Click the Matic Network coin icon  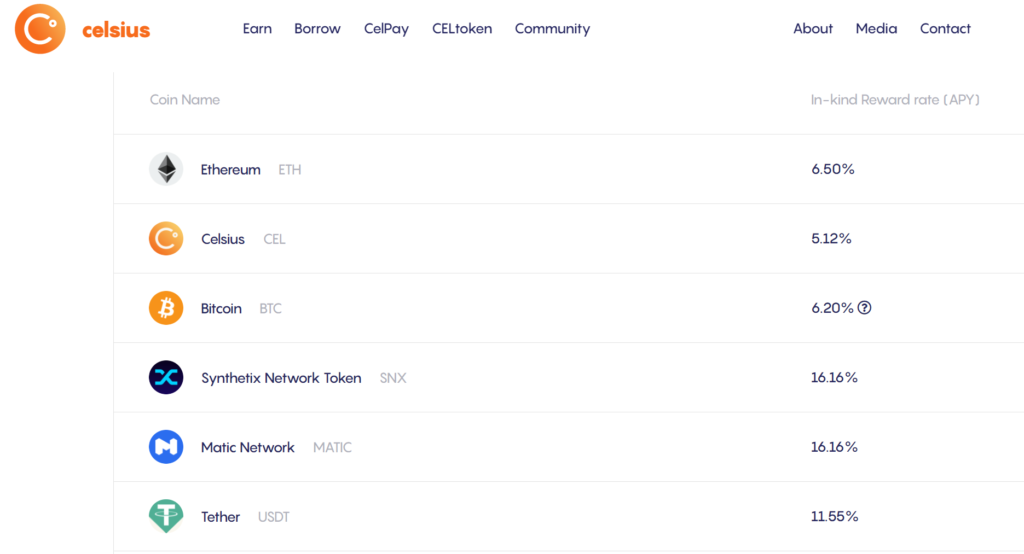pyautogui.click(x=166, y=447)
